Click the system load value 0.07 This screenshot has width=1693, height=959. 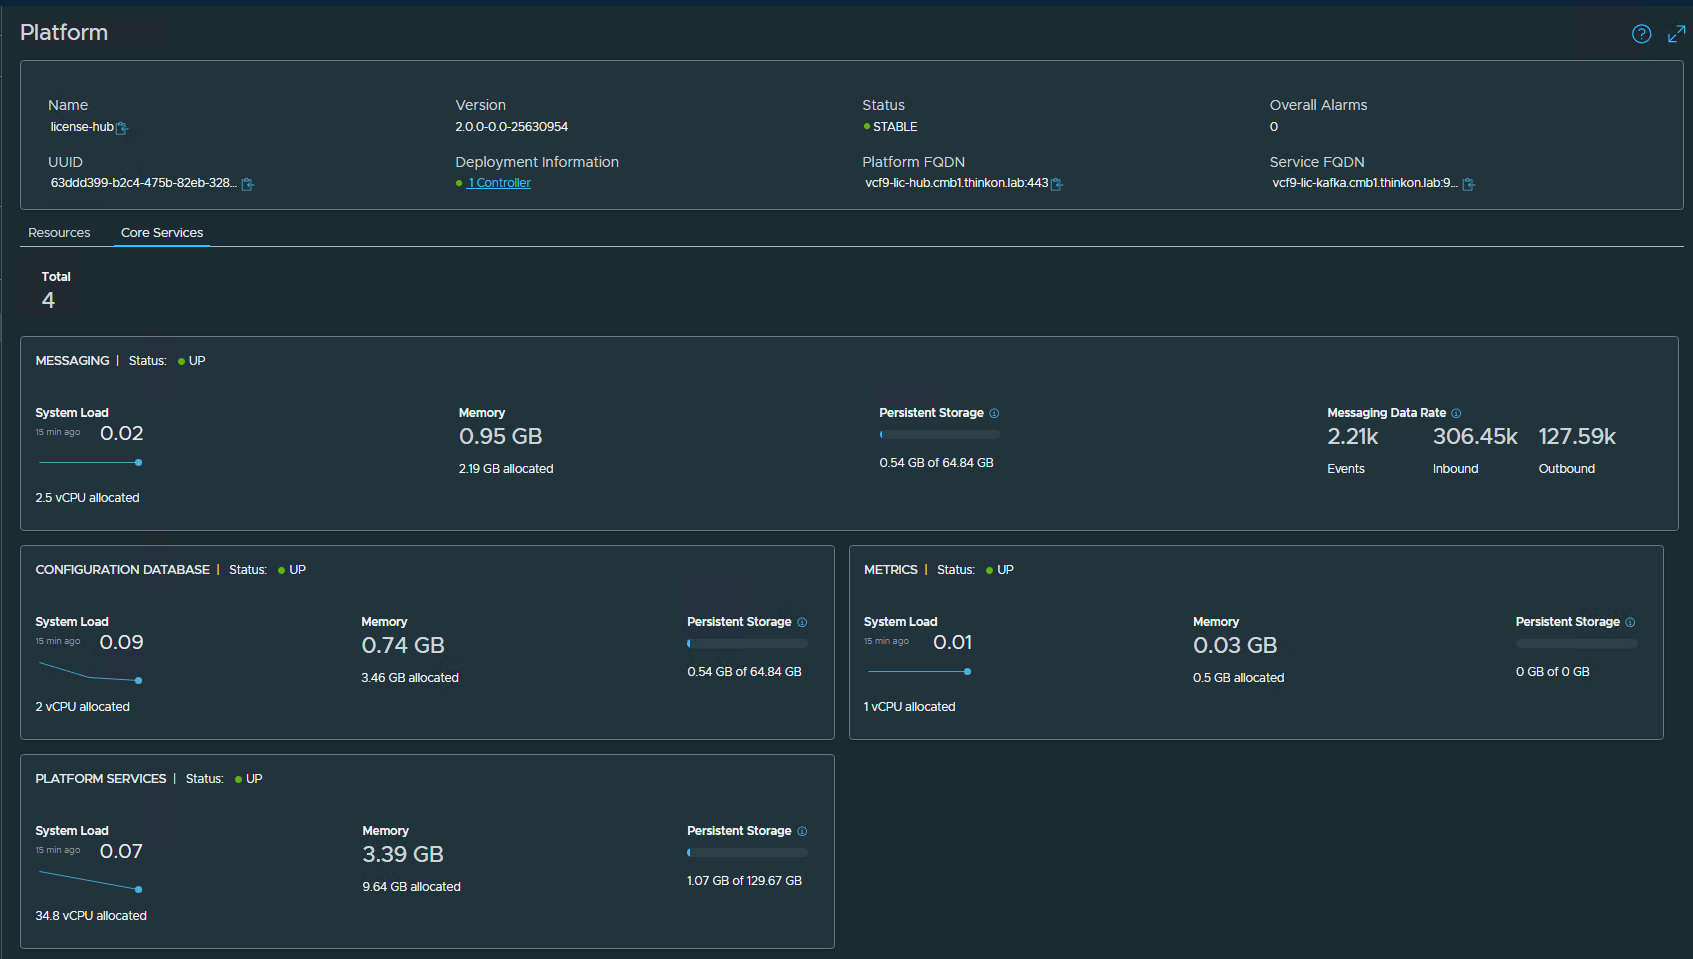122,851
